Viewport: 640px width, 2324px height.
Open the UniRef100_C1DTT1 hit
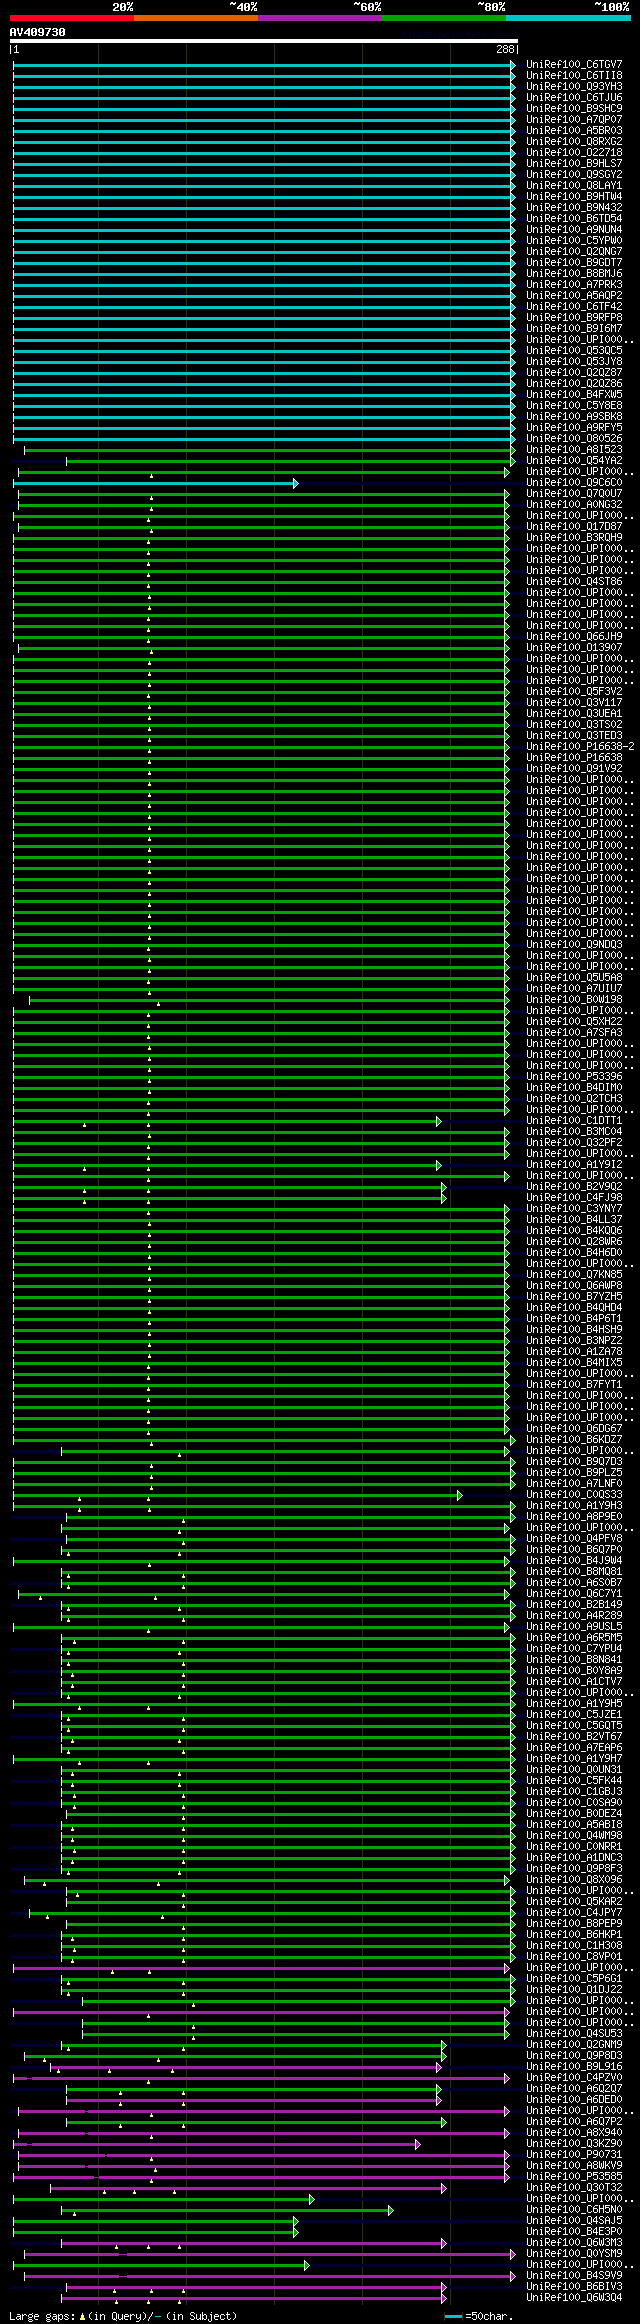(574, 1120)
